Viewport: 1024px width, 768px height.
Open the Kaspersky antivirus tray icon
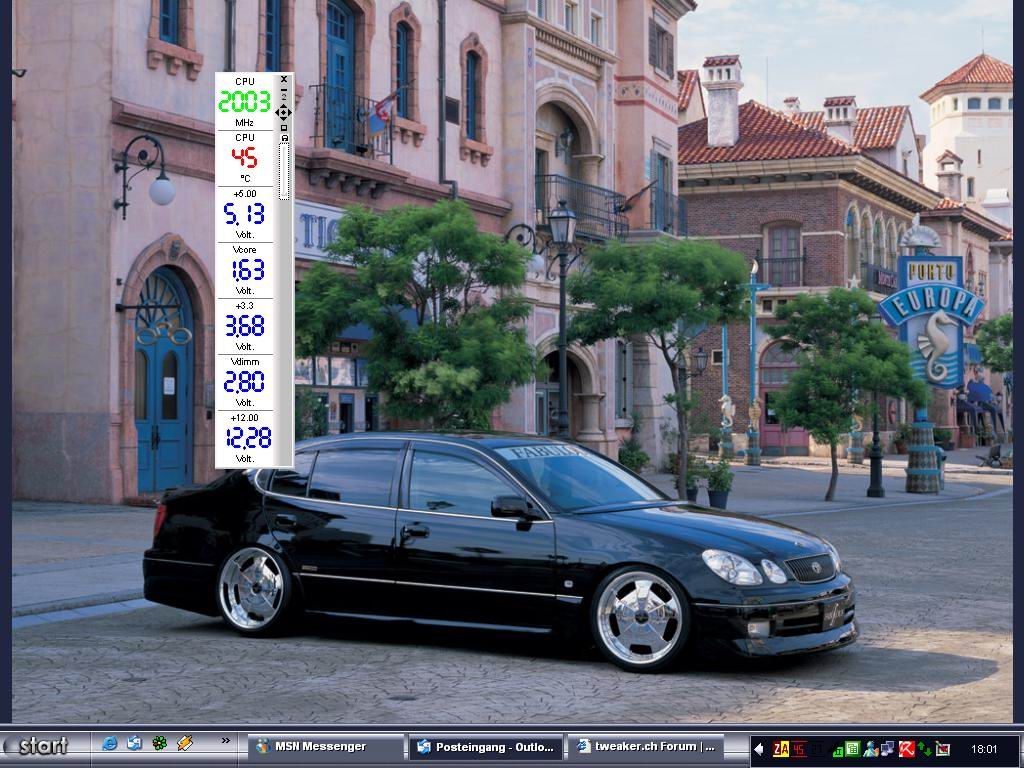[907, 748]
